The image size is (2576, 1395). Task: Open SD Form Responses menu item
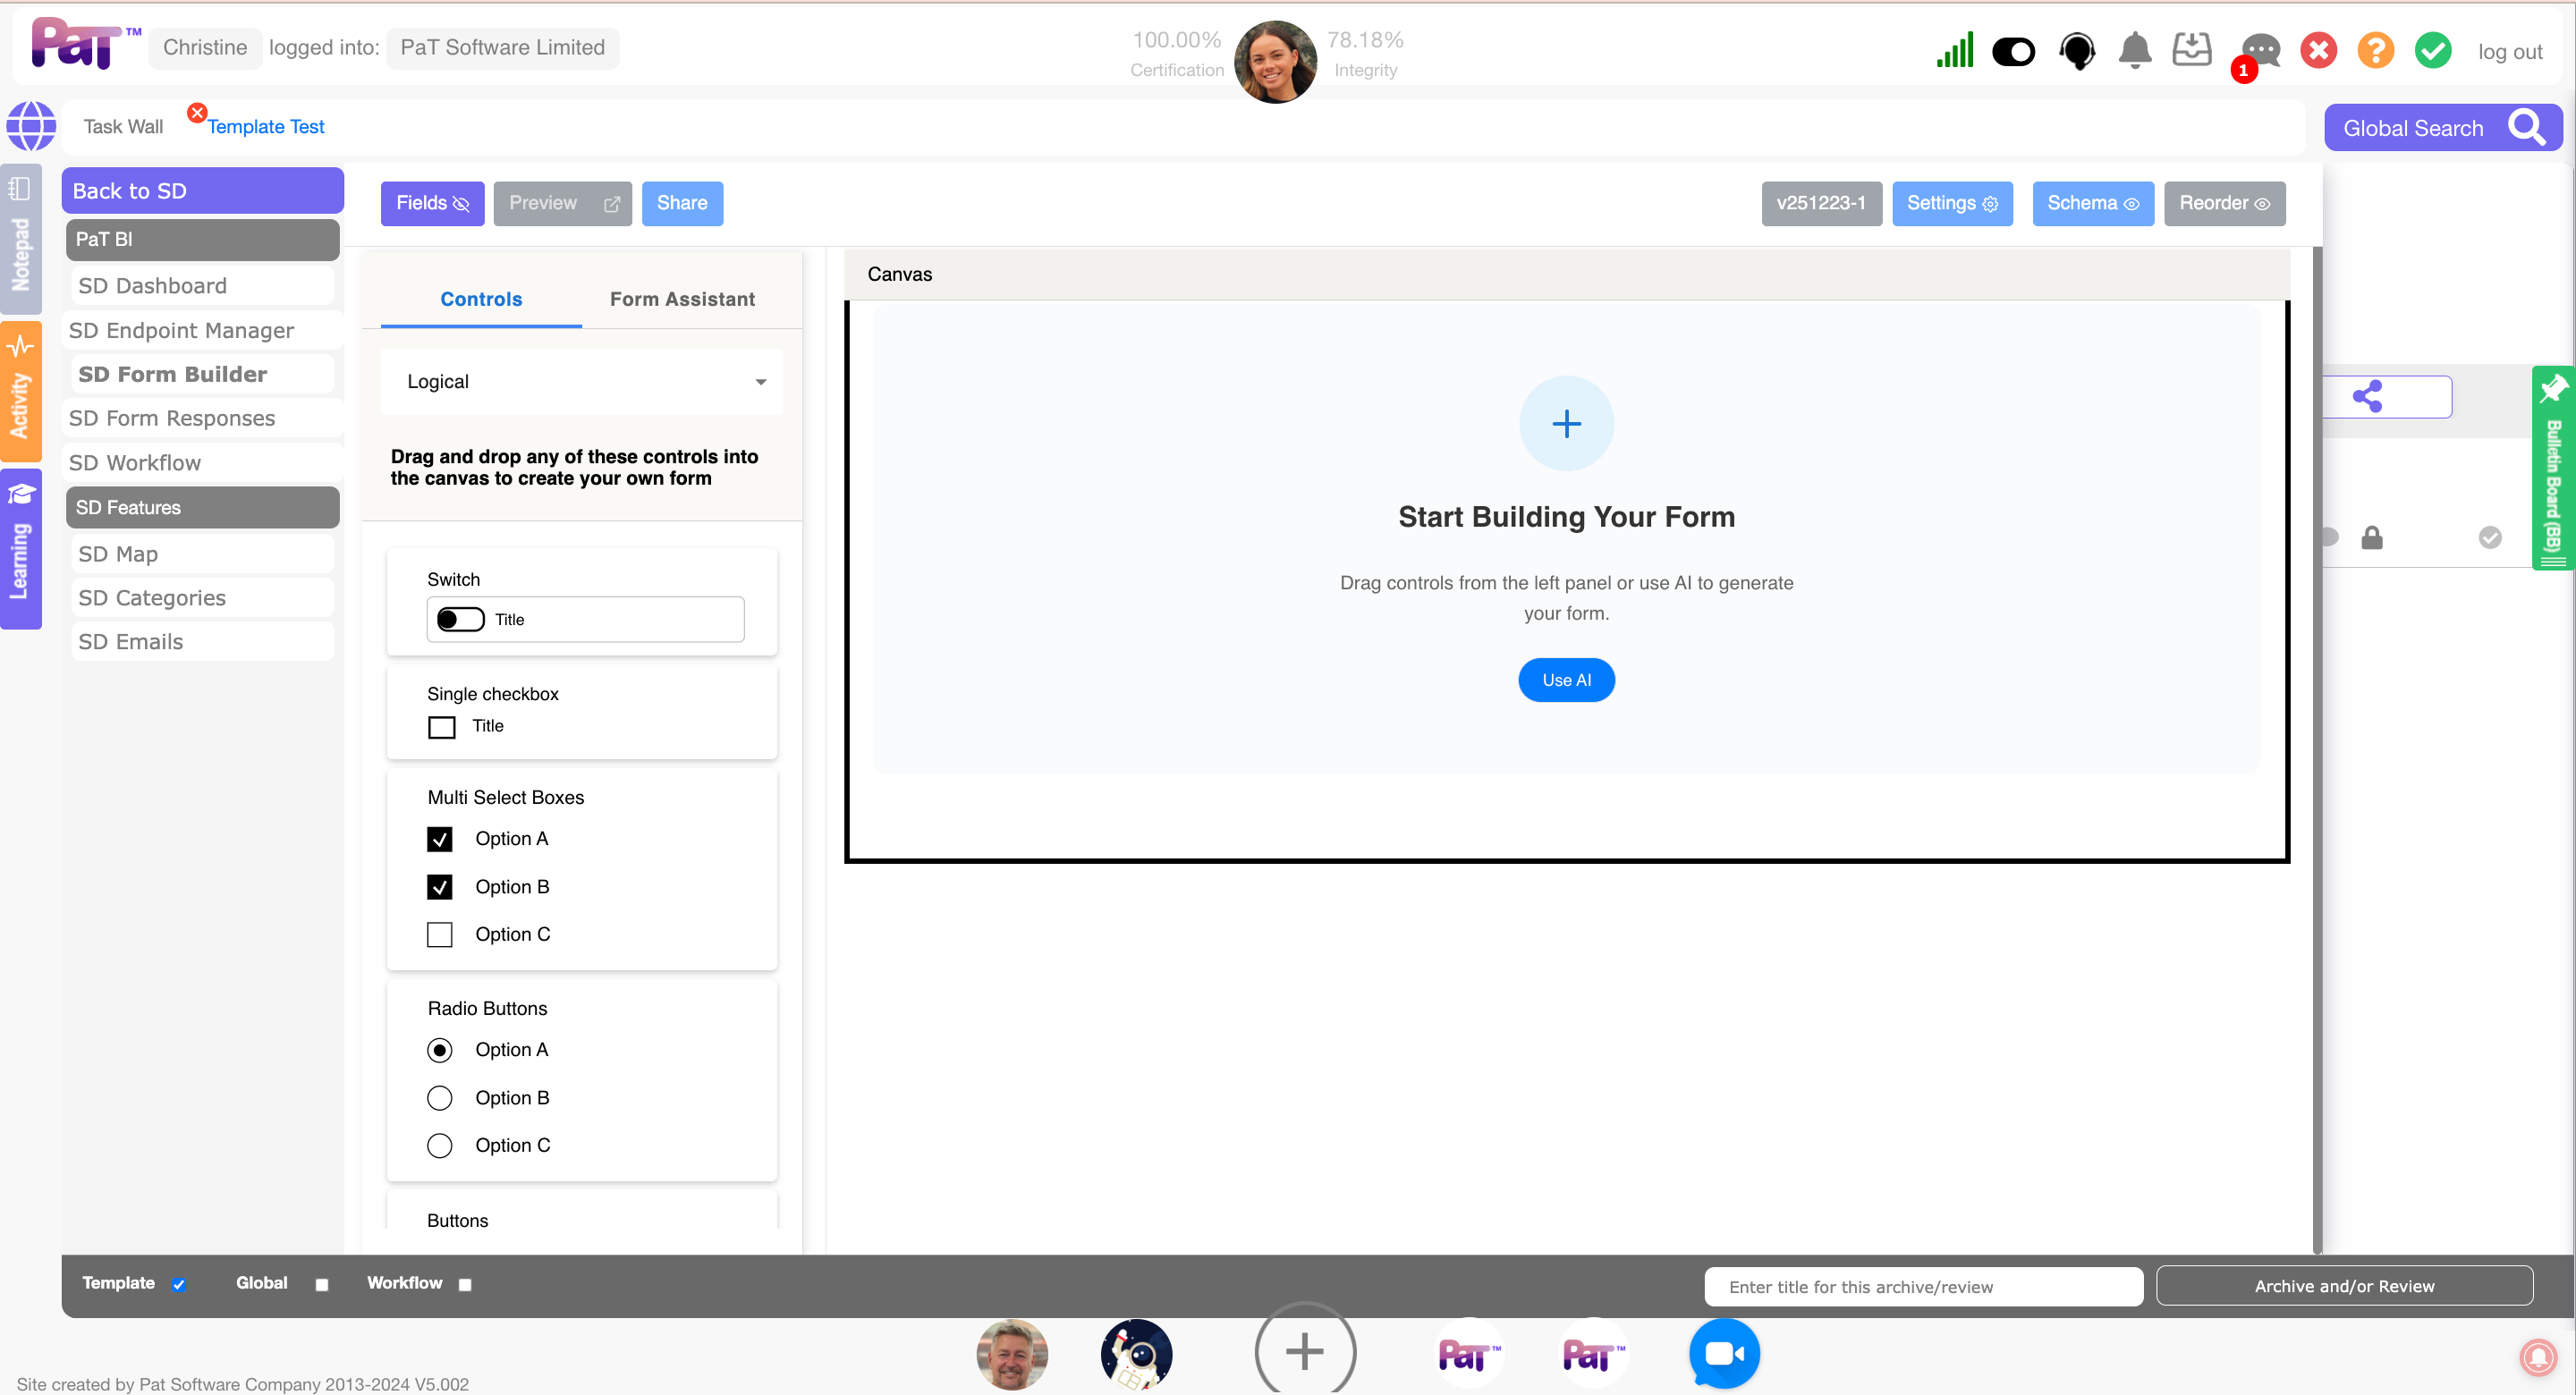pyautogui.click(x=172, y=418)
